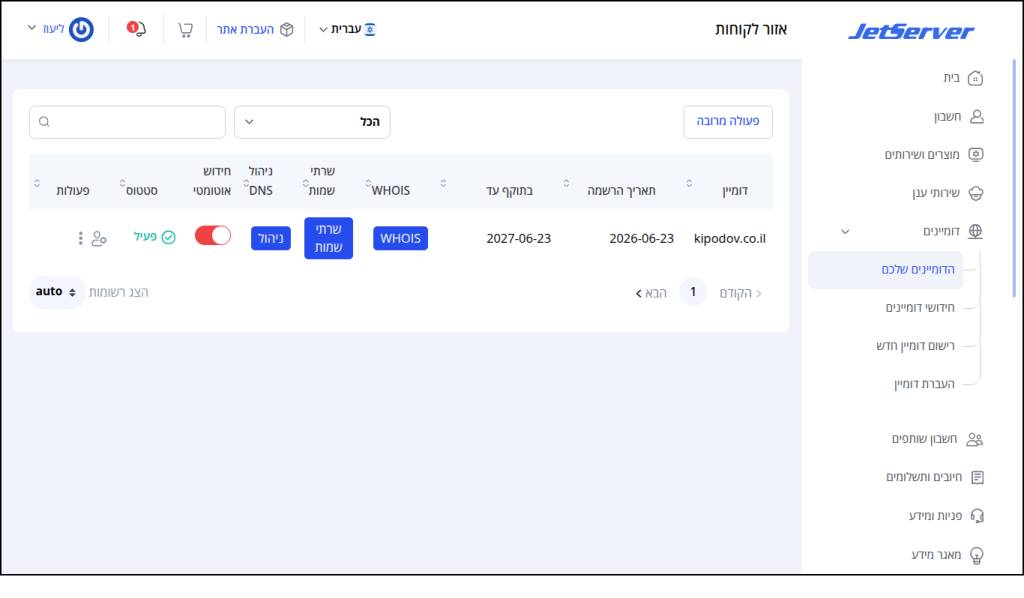Go to the הבא next page

pos(651,293)
